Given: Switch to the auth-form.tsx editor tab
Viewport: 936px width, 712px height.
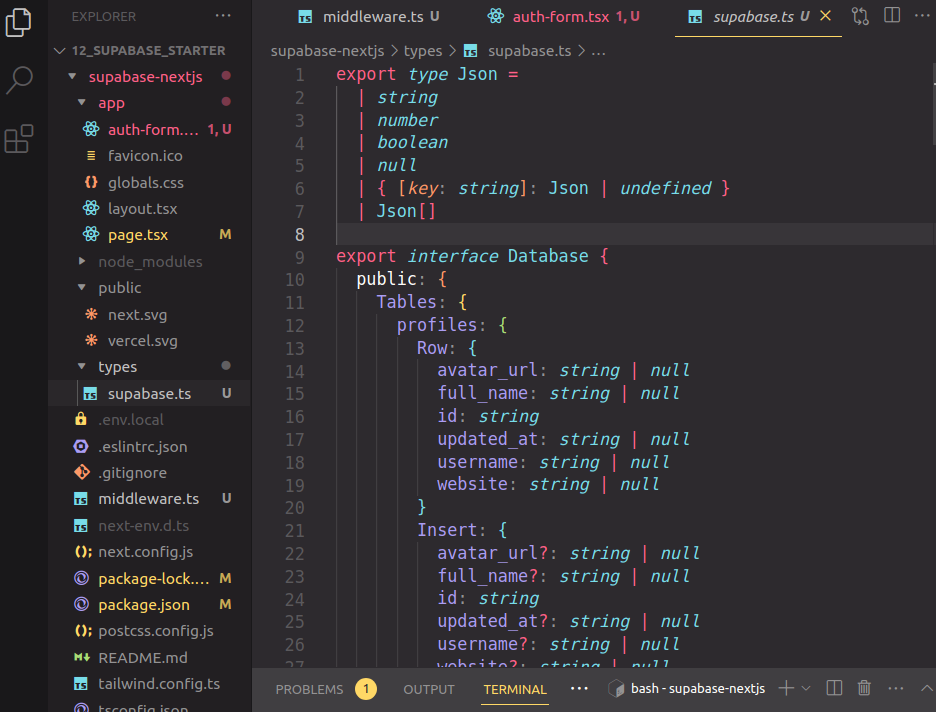Looking at the screenshot, I should [563, 17].
